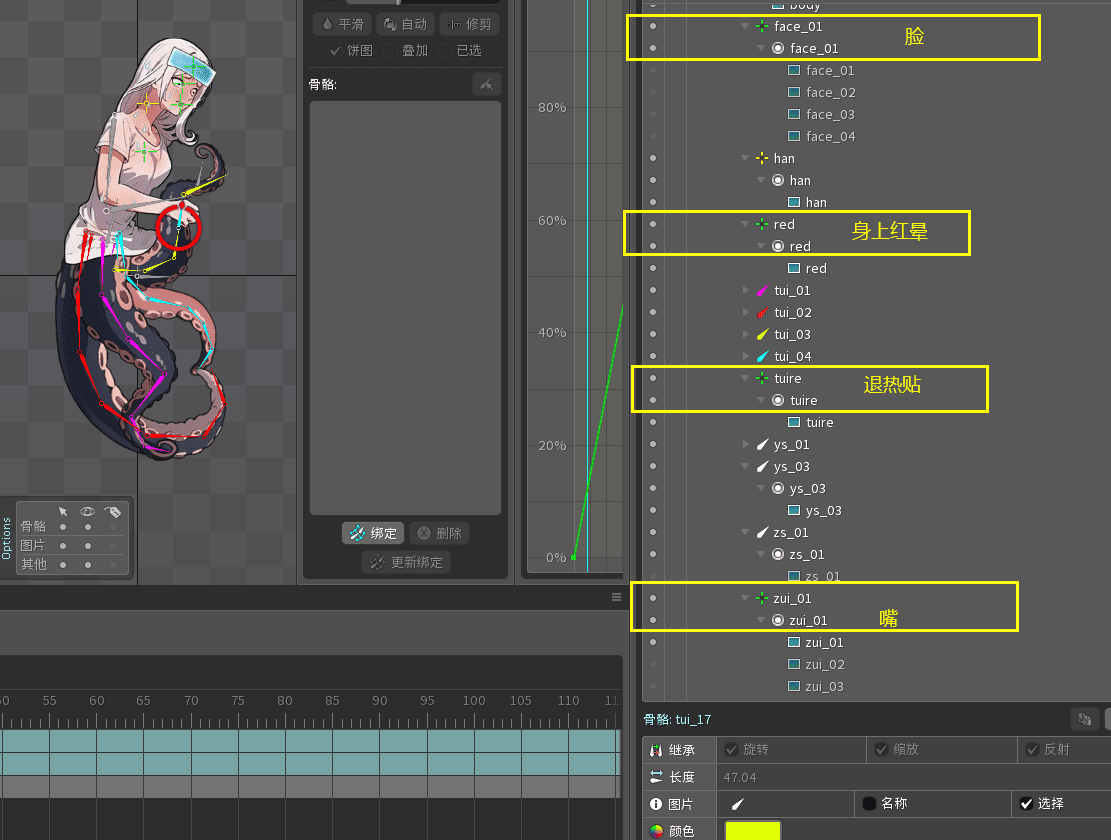The width and height of the screenshot is (1111, 840).
Task: Collapse the zui_01 bone node
Action: click(745, 599)
